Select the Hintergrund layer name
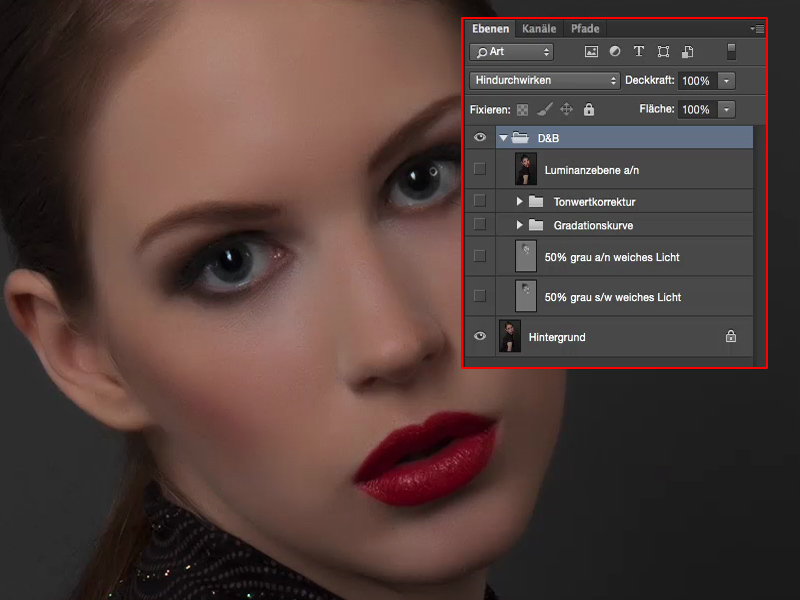Screen dimensions: 800x600 (557, 337)
